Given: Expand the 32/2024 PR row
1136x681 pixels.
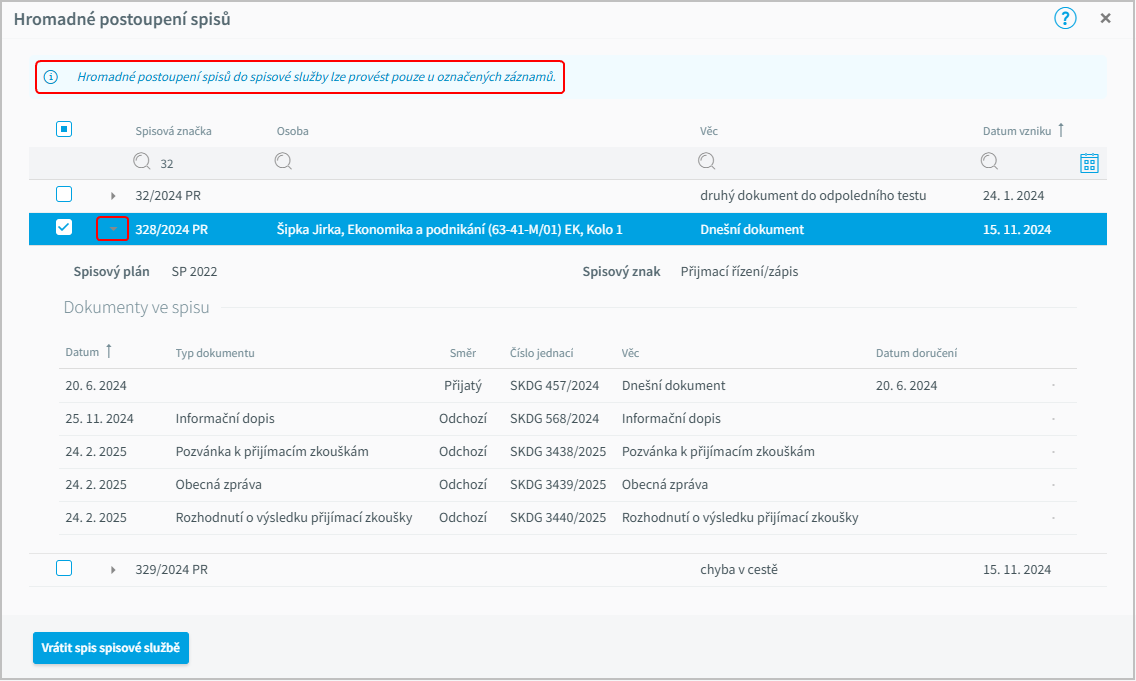Looking at the screenshot, I should (x=113, y=196).
